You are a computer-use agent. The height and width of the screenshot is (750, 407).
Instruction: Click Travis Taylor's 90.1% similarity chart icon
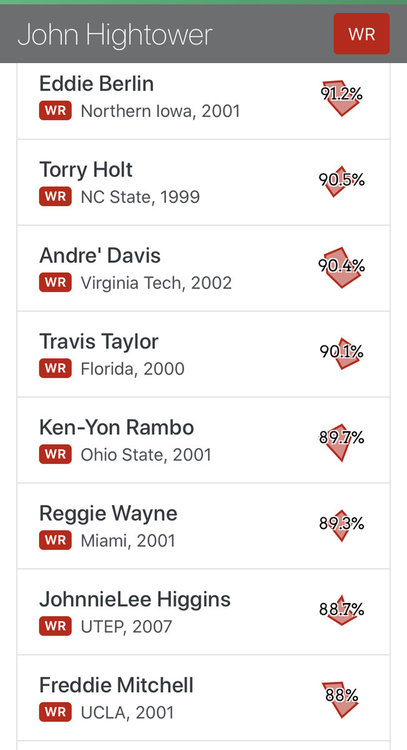[341, 353]
